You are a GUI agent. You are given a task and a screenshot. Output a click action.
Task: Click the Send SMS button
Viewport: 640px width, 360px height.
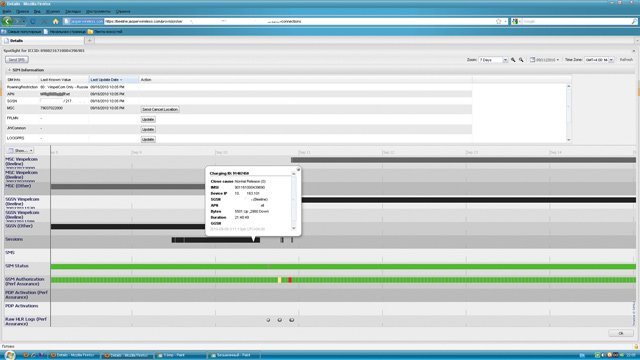pos(17,60)
